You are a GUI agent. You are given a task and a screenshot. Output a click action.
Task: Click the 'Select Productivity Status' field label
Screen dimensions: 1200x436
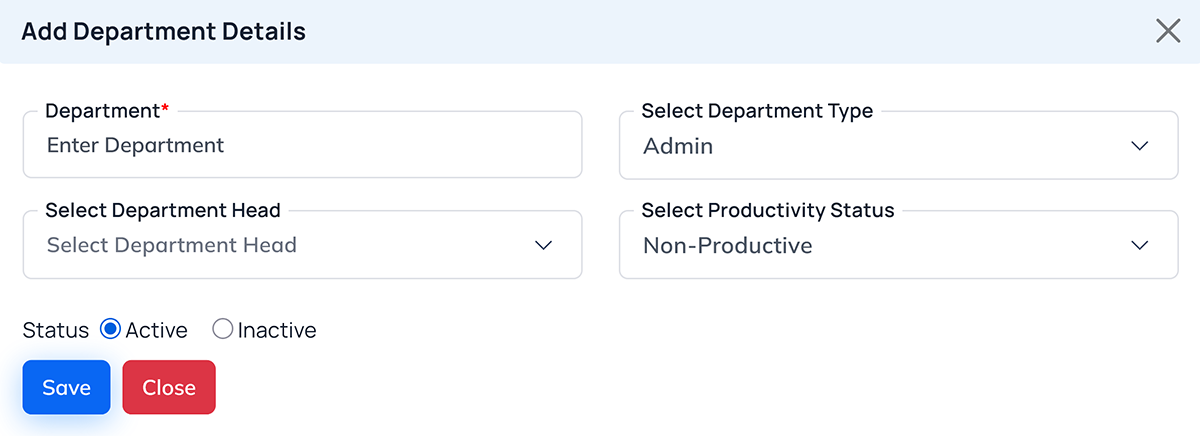click(768, 210)
